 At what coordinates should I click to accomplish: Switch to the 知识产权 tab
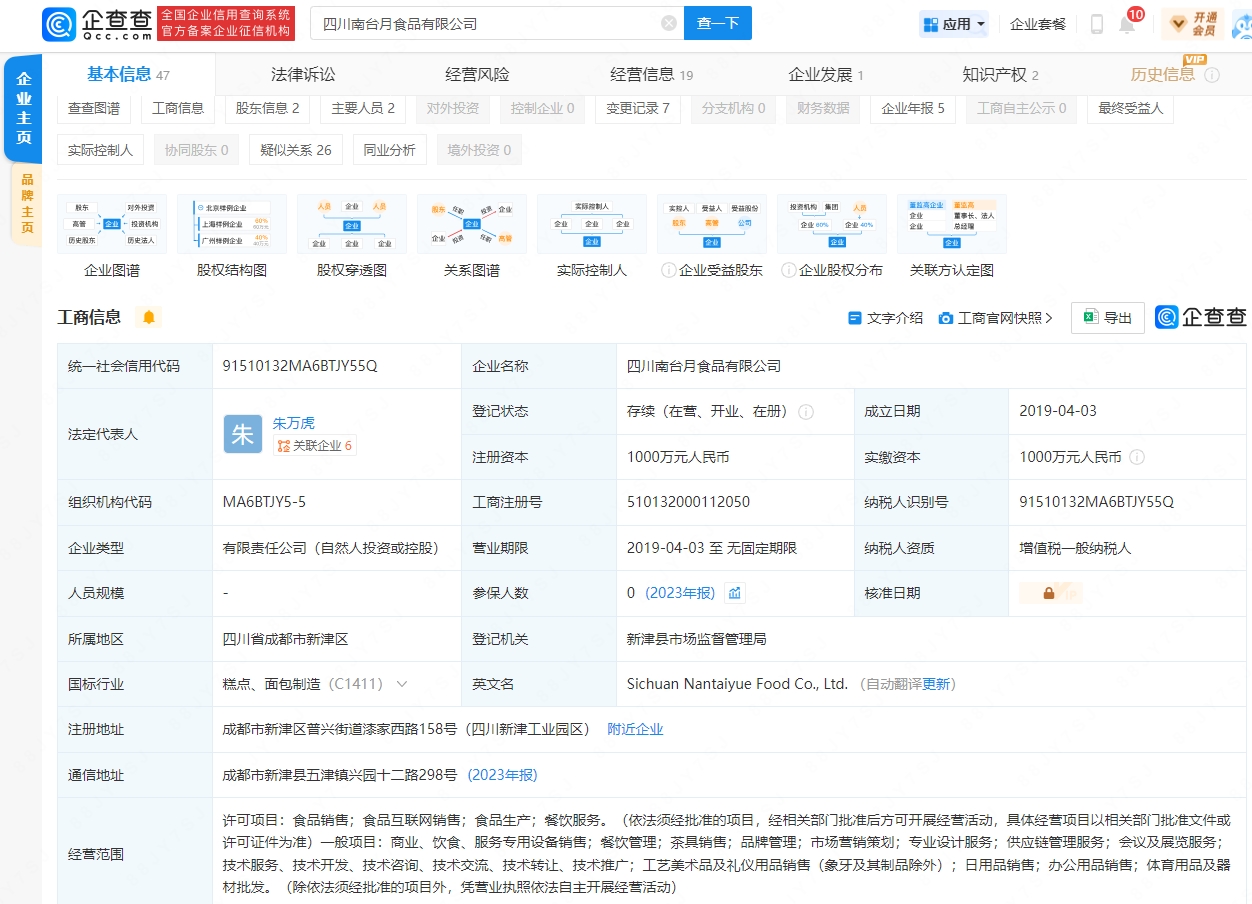click(1000, 74)
